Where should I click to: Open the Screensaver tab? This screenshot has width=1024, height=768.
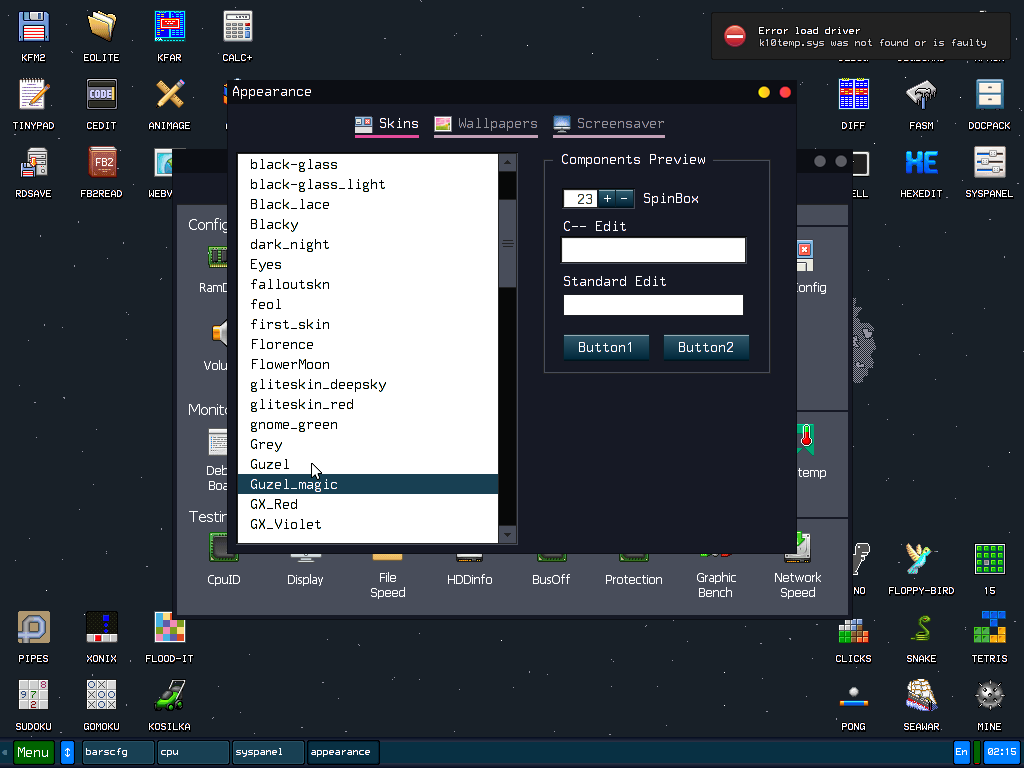pyautogui.click(x=609, y=124)
